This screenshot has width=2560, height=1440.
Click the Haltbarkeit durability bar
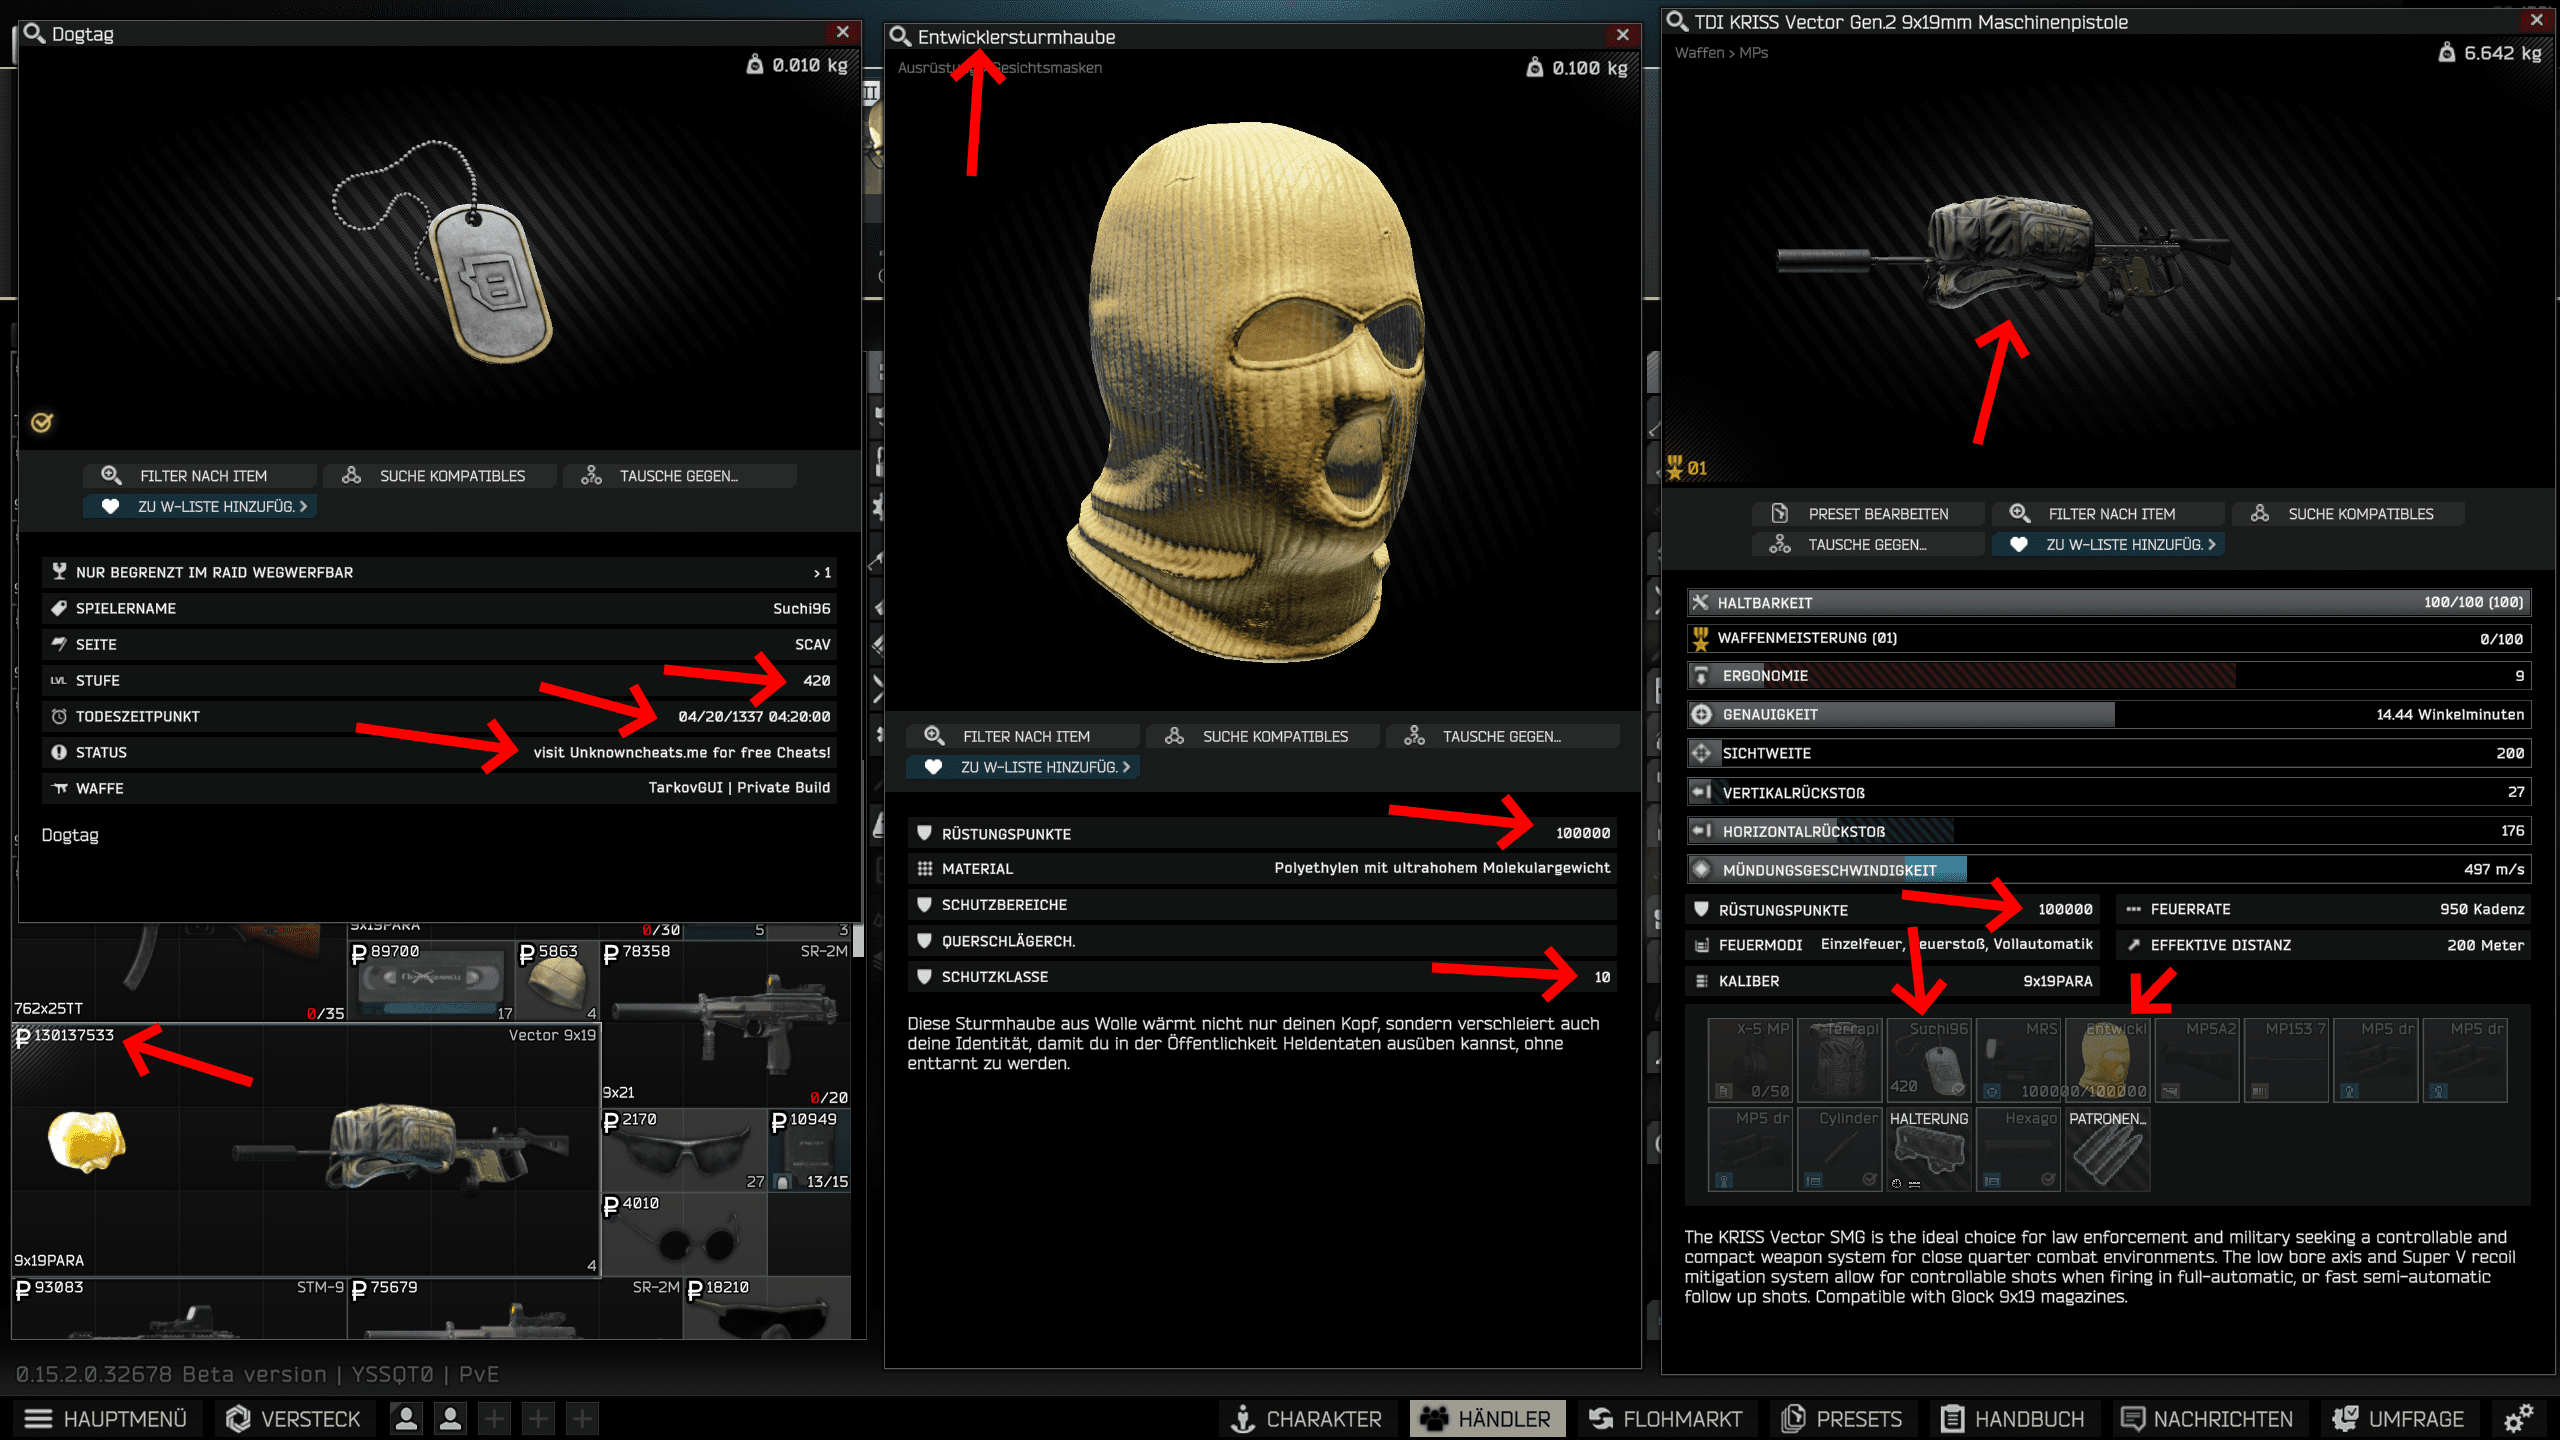coord(2109,602)
